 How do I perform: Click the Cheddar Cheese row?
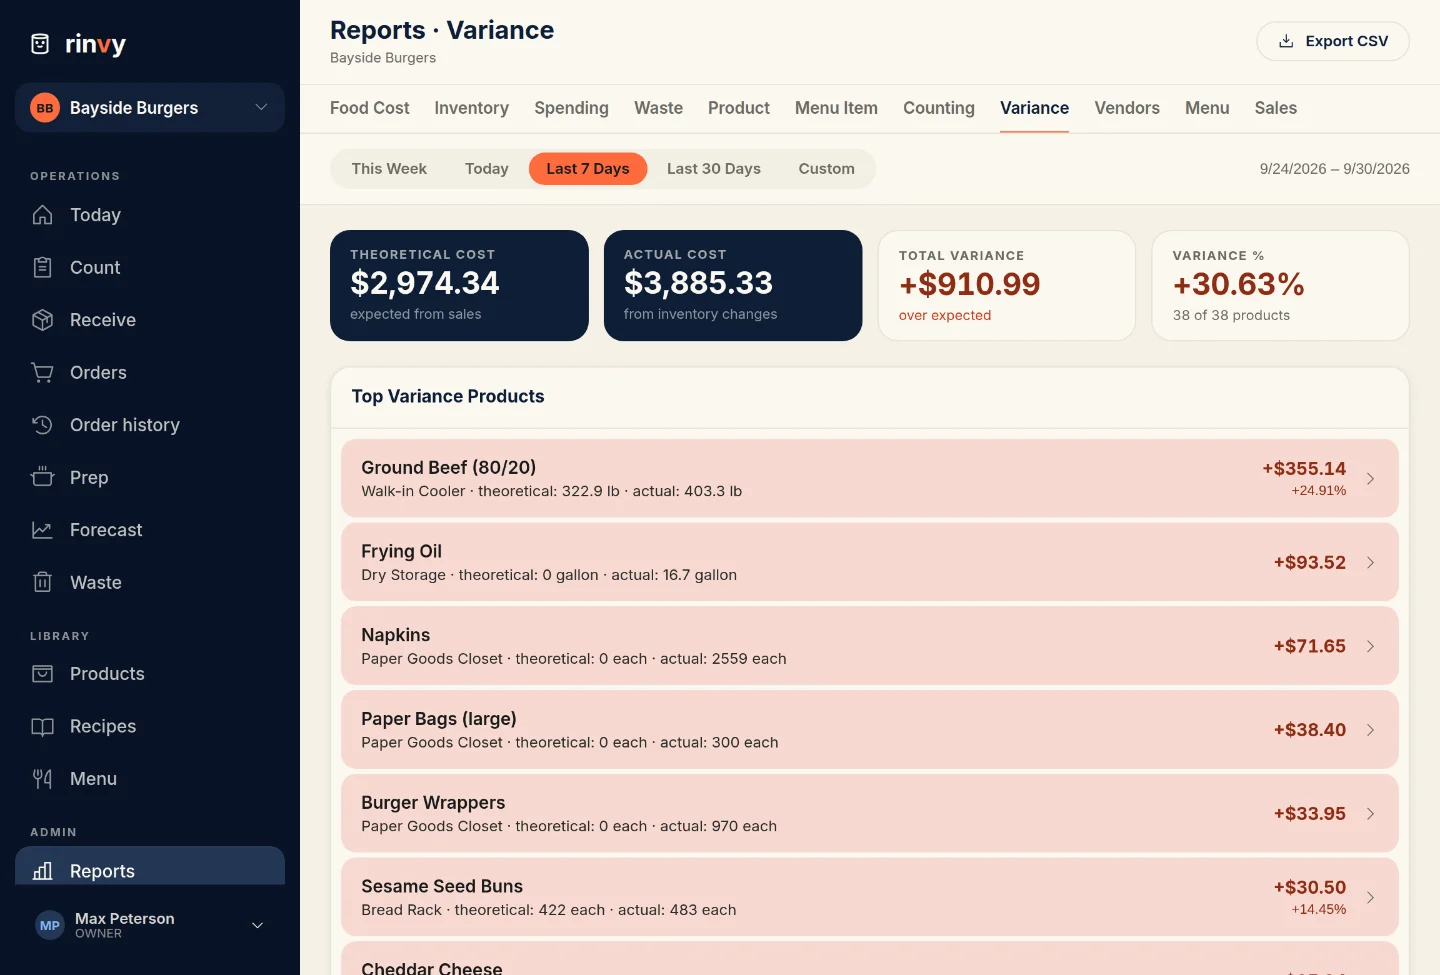[869, 958]
